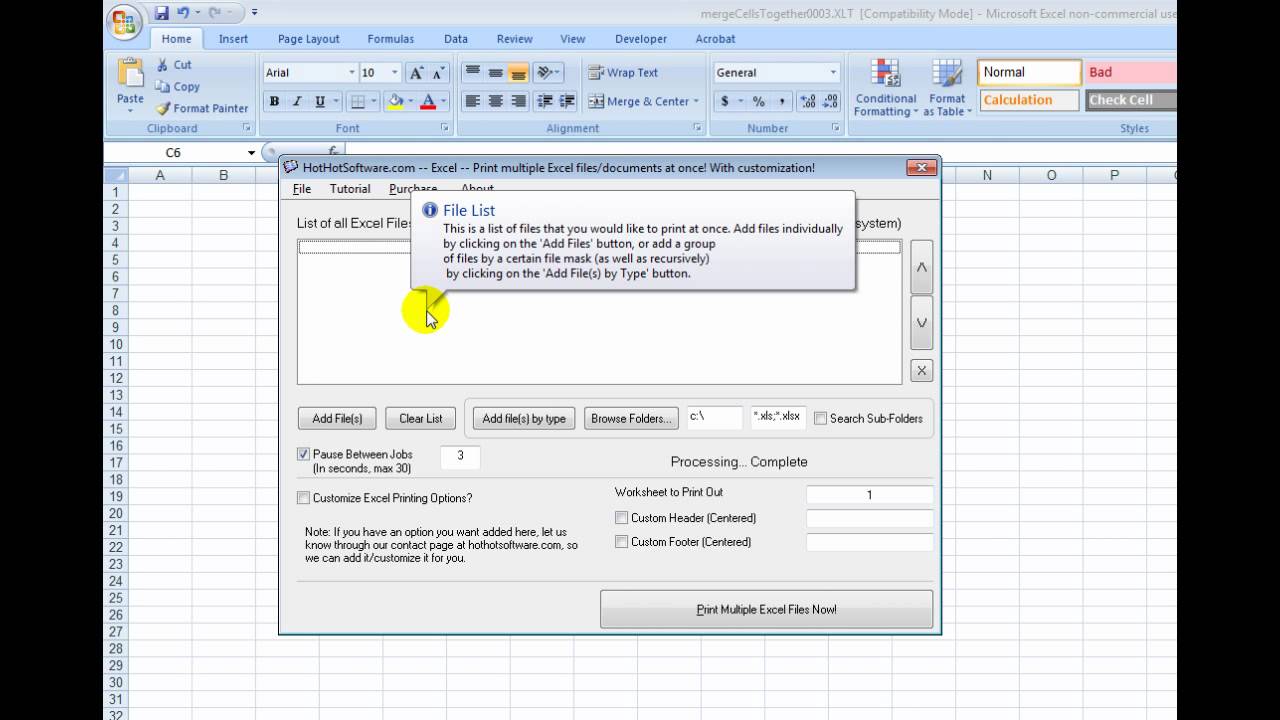This screenshot has height=720, width=1280.
Task: Click the Orientation text-angle icon
Action: point(545,73)
